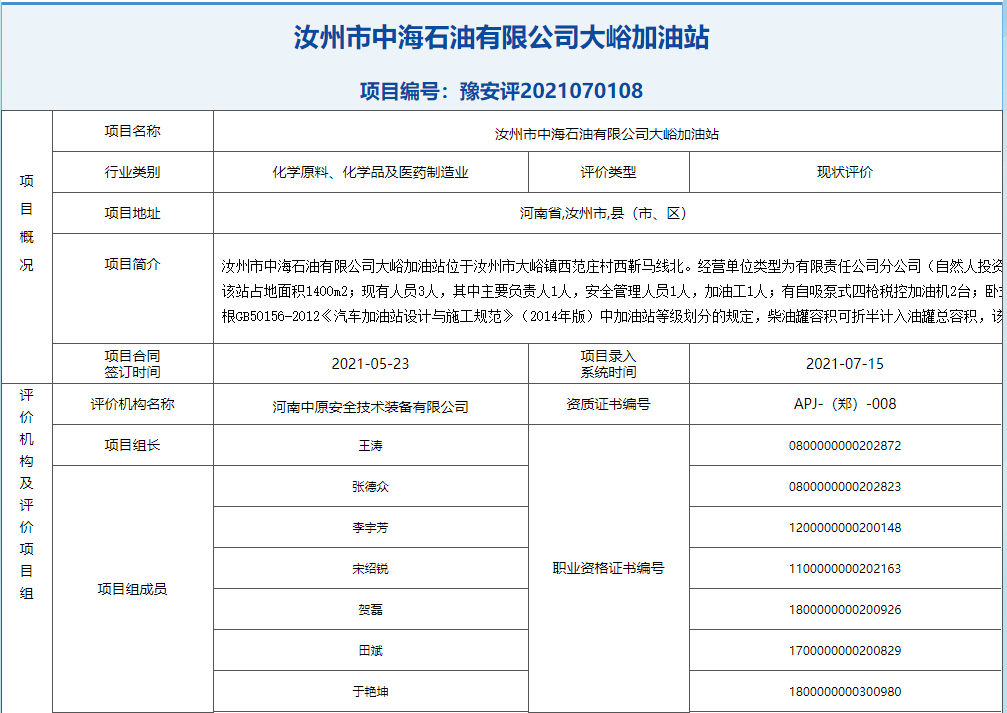Select the system entry date 2021-07-15
Screen dimensions: 1007x713
click(845, 364)
